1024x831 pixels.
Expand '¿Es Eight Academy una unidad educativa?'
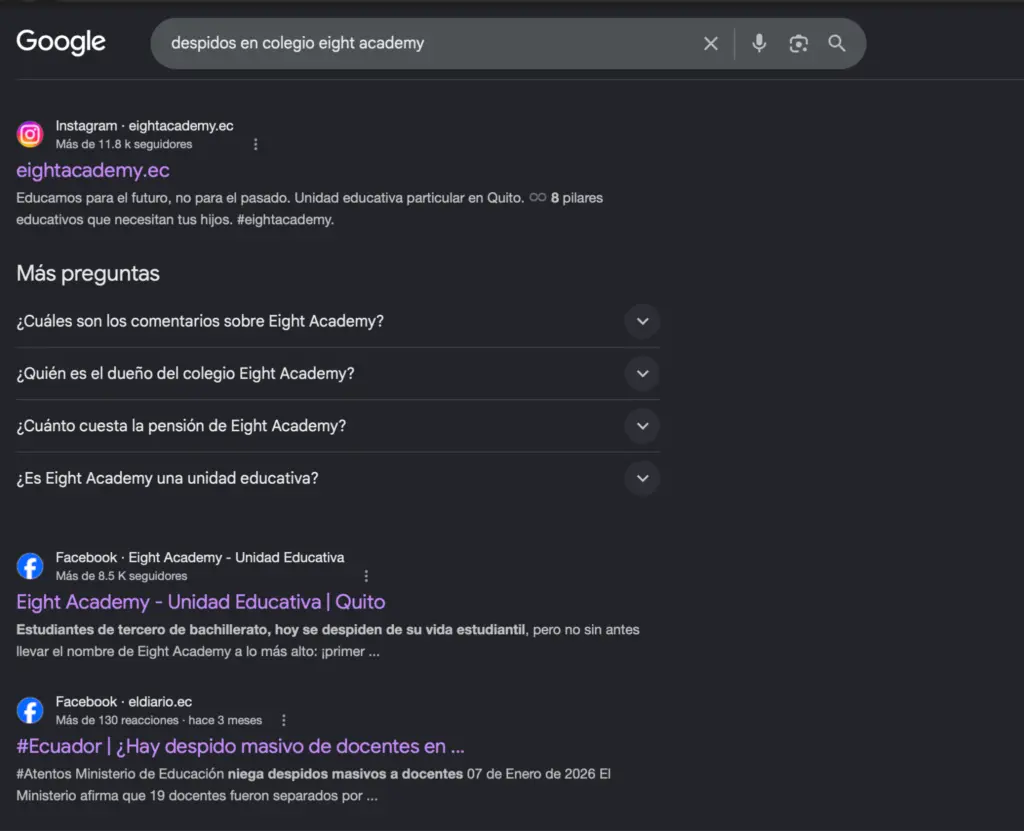click(x=338, y=478)
